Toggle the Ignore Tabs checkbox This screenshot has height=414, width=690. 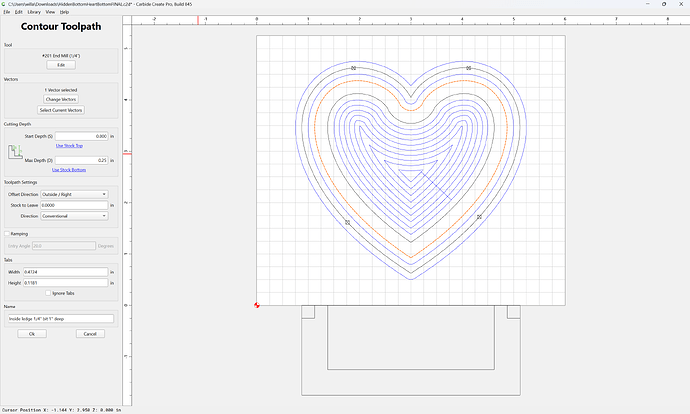pos(48,293)
